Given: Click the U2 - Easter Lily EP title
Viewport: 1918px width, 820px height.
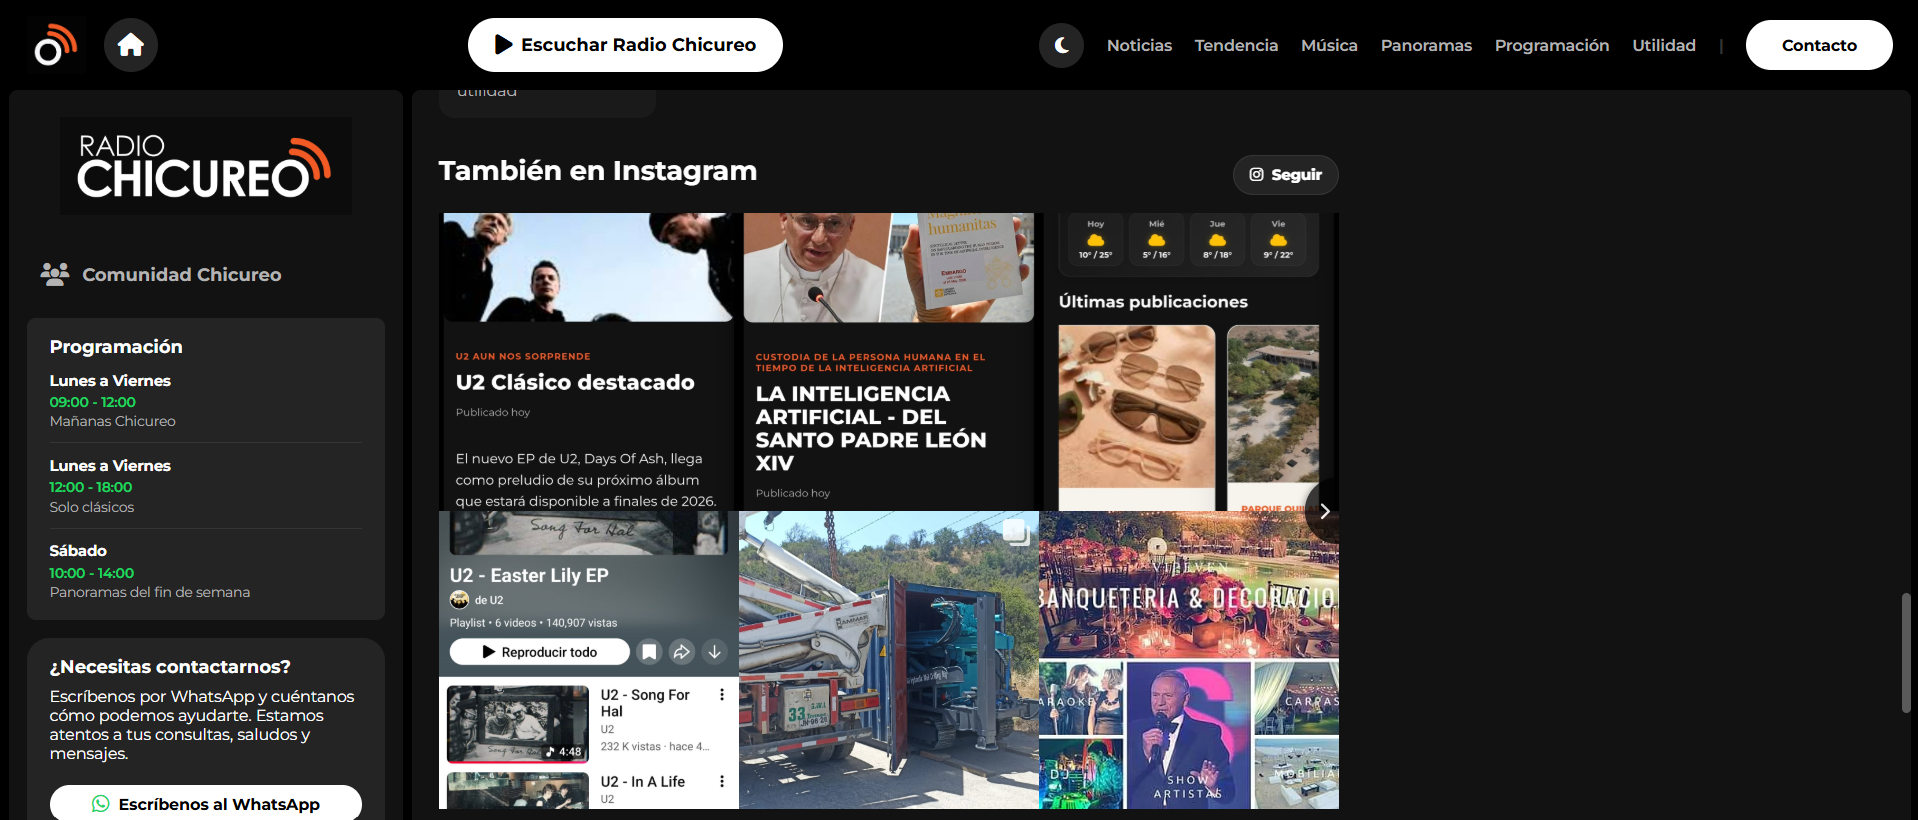Looking at the screenshot, I should coord(529,575).
